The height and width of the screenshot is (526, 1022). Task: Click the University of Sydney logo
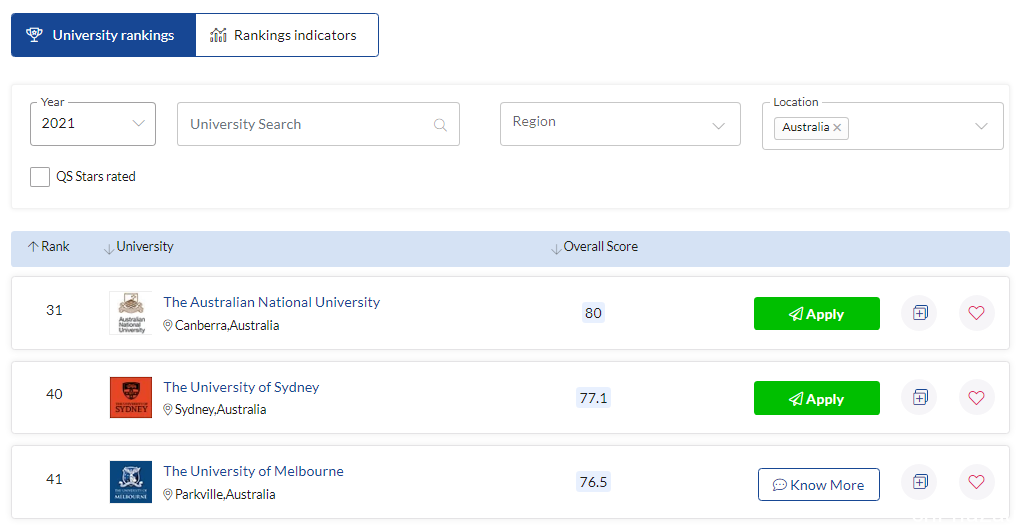(x=130, y=398)
